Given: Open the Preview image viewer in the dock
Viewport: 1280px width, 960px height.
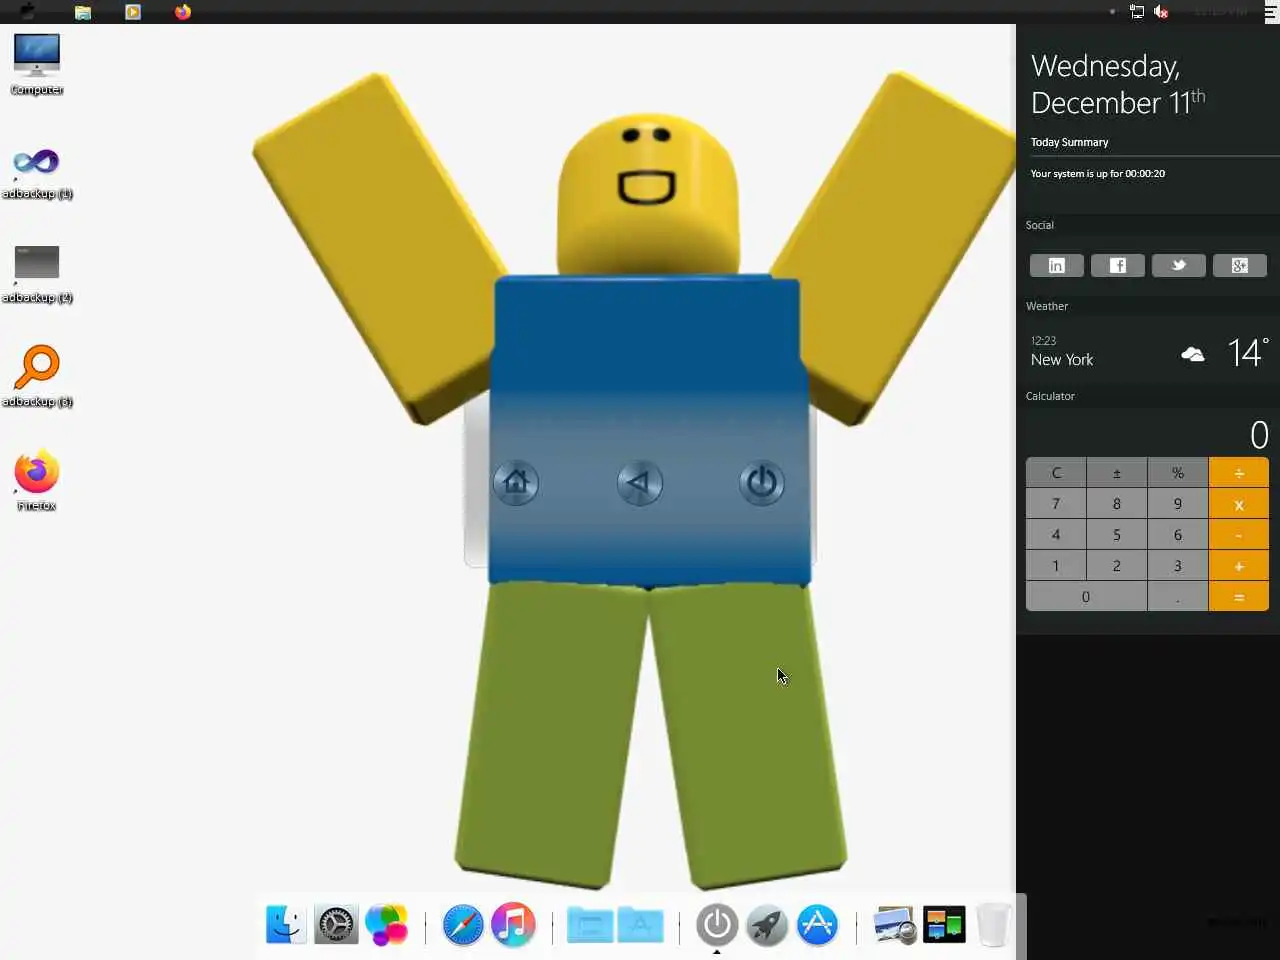Looking at the screenshot, I should [894, 925].
